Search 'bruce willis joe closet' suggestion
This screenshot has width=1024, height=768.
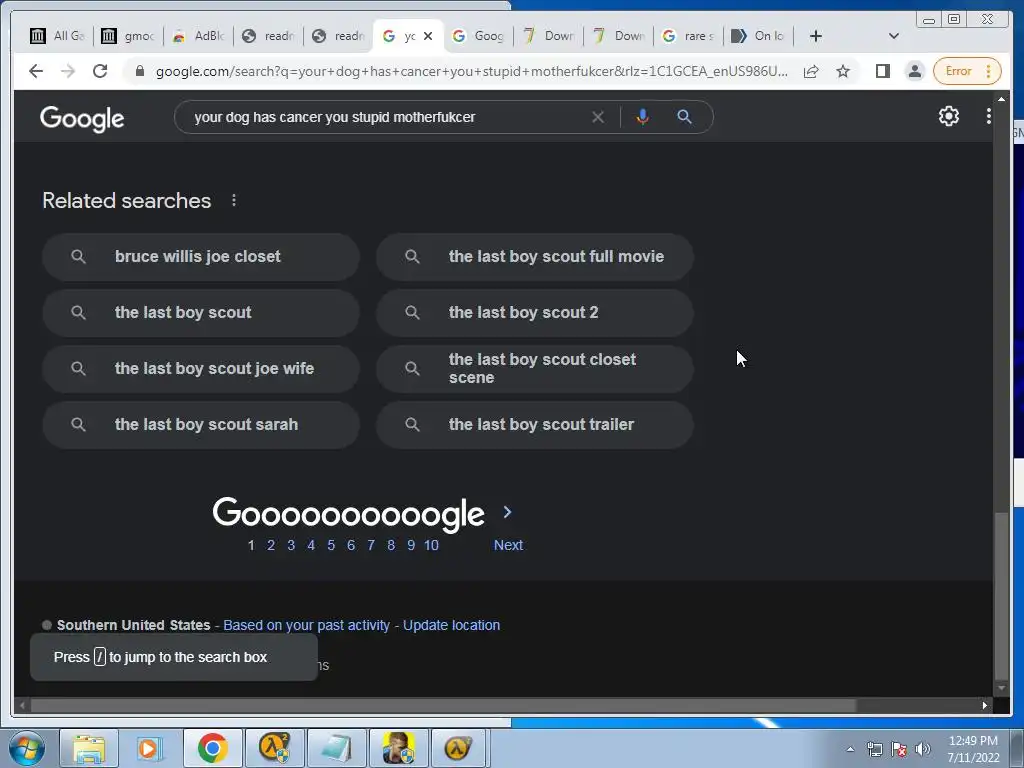coord(201,257)
